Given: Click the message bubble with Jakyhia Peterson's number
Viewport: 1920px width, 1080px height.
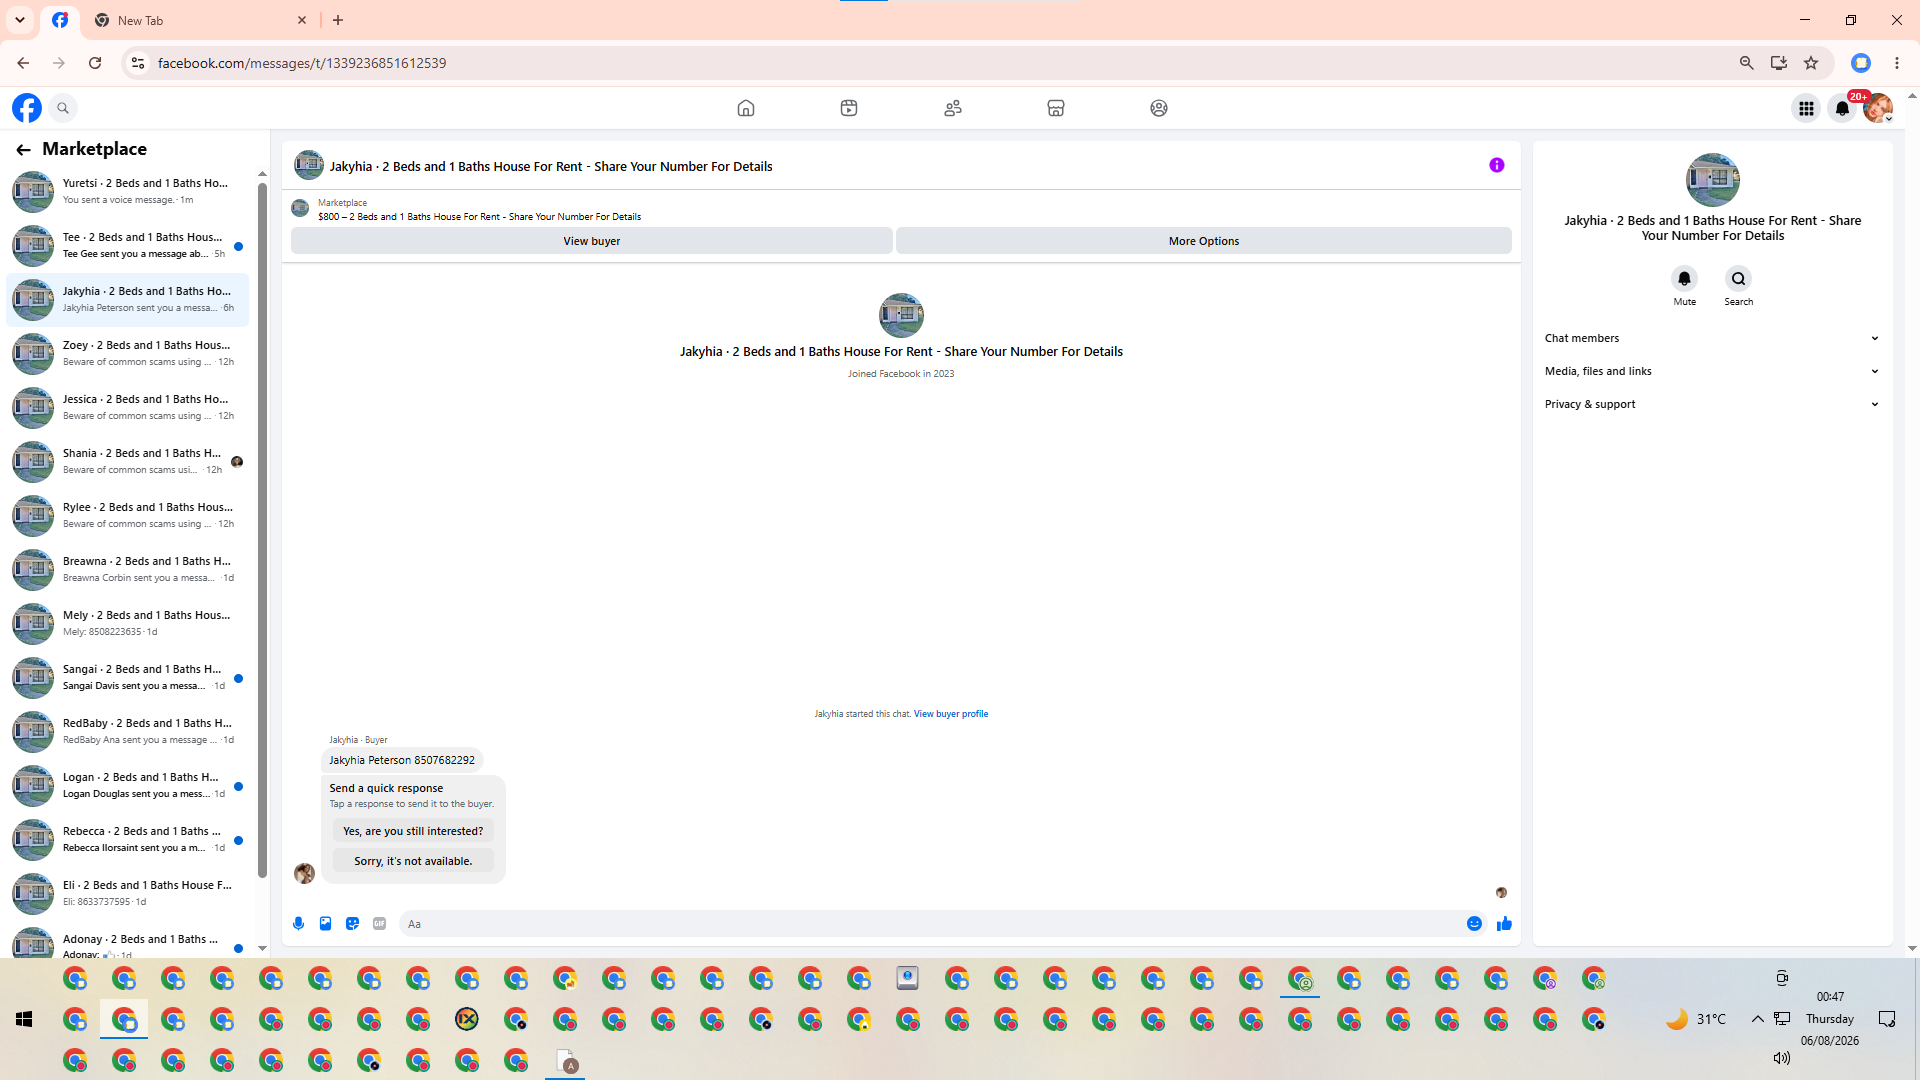Looking at the screenshot, I should [x=402, y=760].
